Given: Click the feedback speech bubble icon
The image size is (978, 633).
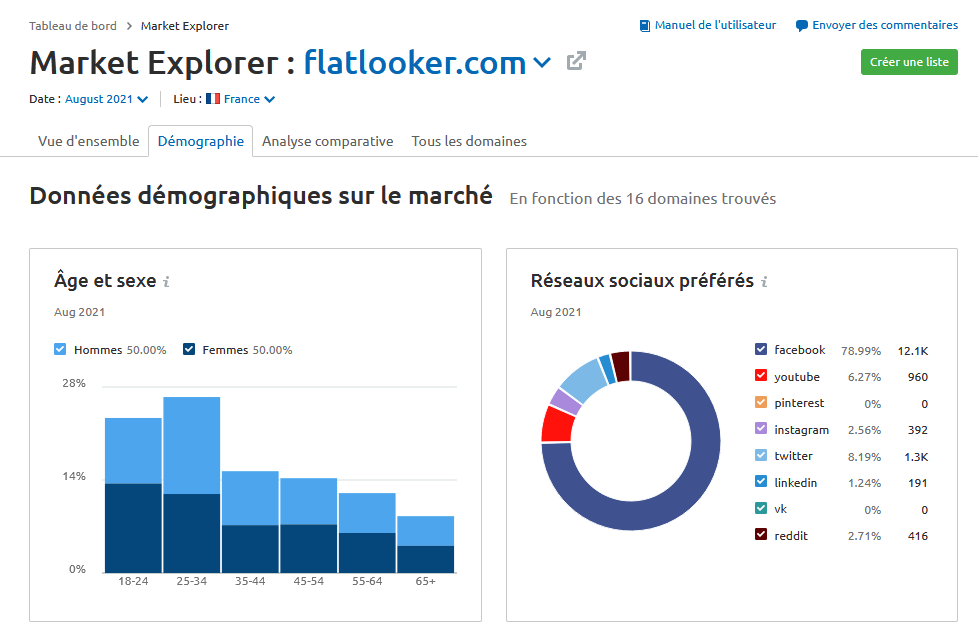Looking at the screenshot, I should click(801, 26).
